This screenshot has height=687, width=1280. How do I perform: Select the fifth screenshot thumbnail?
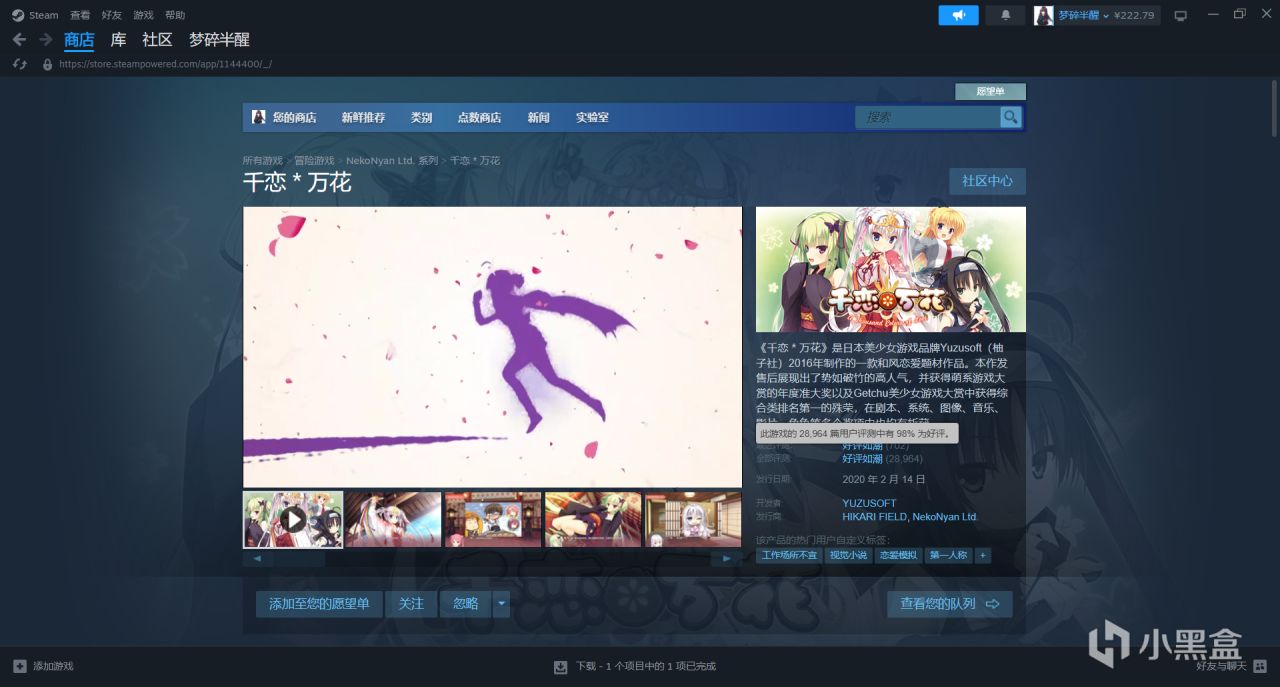693,519
